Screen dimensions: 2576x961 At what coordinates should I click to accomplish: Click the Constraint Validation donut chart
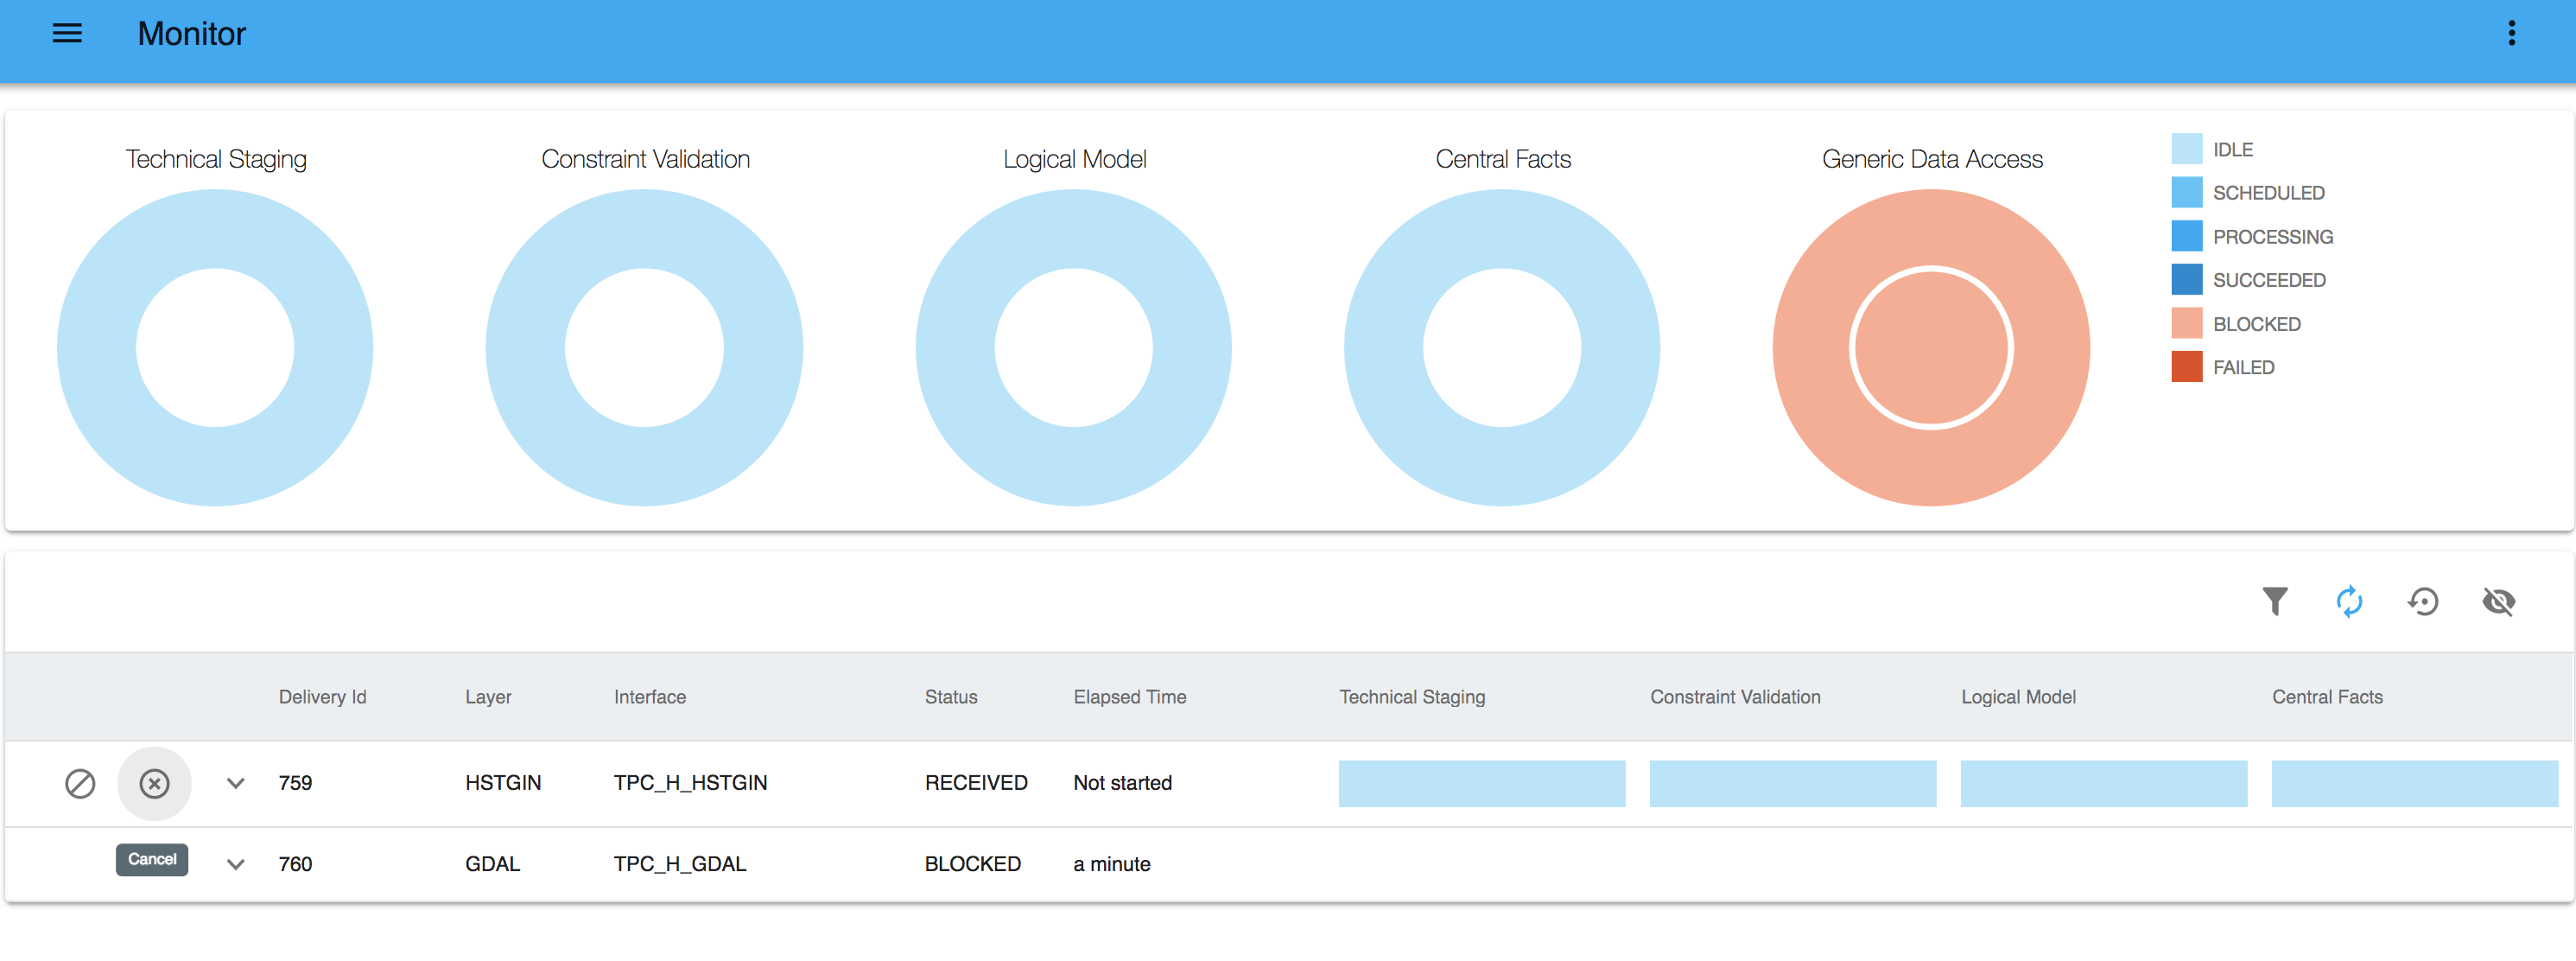pyautogui.click(x=644, y=347)
